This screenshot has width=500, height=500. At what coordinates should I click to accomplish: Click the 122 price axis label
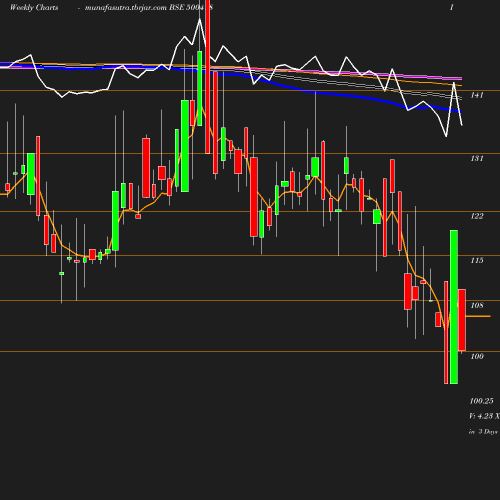pyautogui.click(x=477, y=216)
